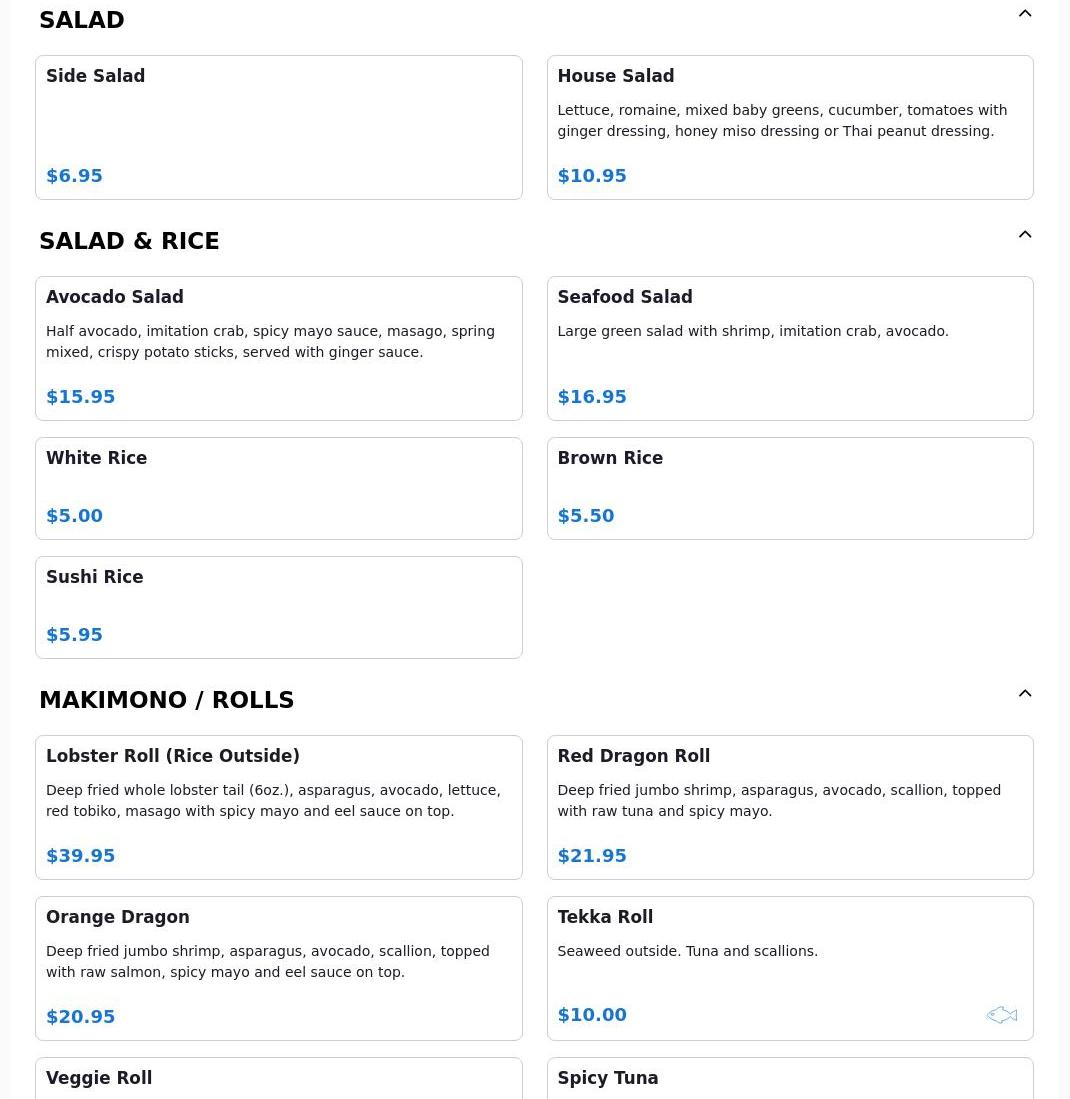Open the Spicy Tuna item

click(x=789, y=1079)
